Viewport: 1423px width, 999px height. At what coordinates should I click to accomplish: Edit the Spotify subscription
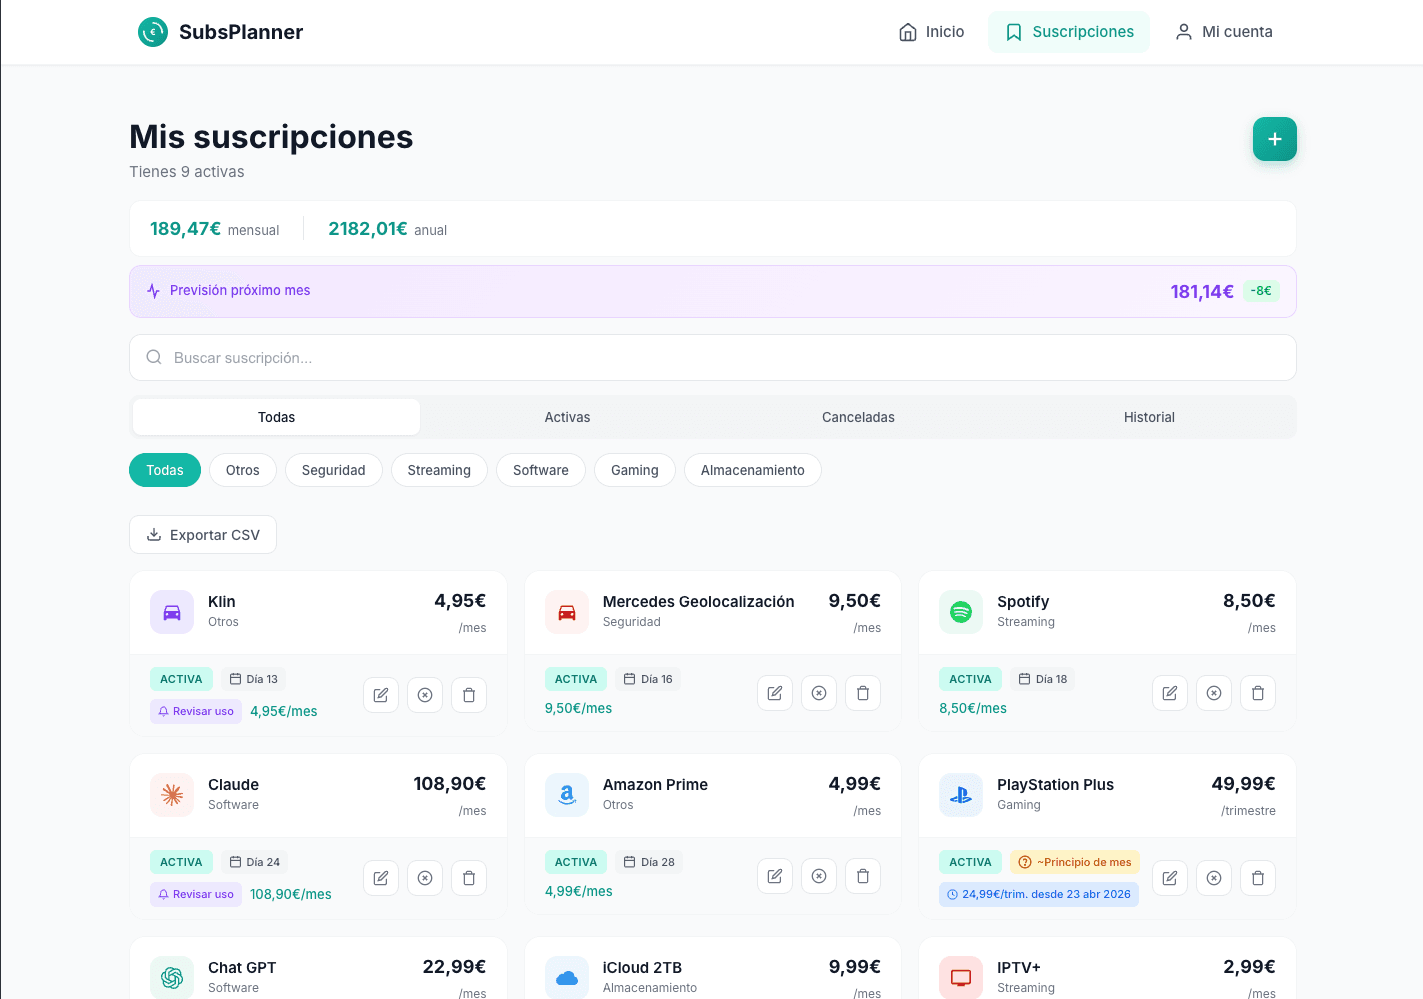click(1170, 693)
